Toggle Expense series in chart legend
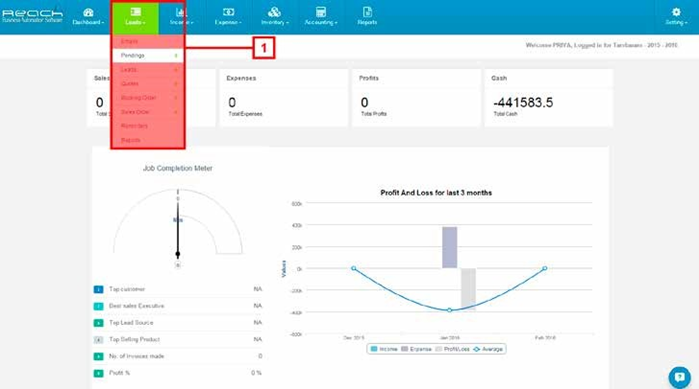This screenshot has height=389, width=699. [x=416, y=349]
